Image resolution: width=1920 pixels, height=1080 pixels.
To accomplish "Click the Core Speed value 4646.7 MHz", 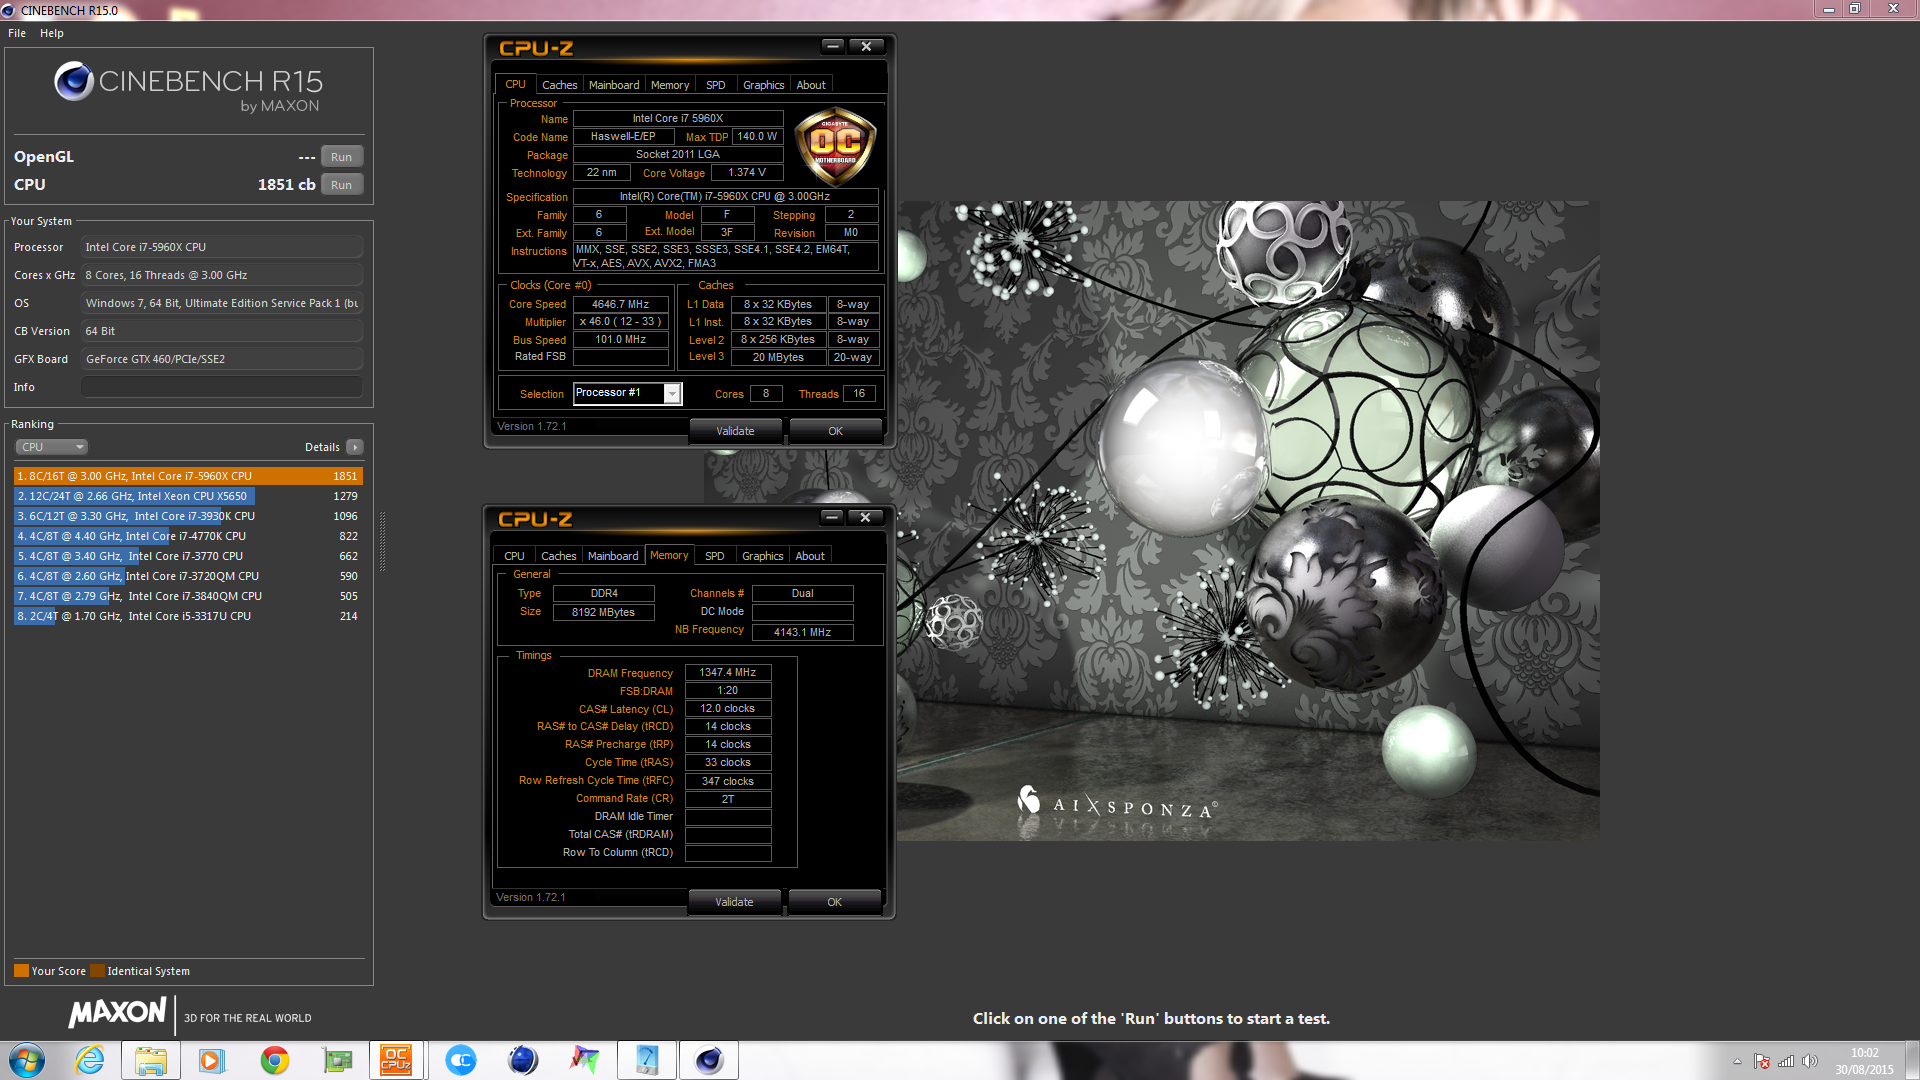I will click(x=620, y=304).
